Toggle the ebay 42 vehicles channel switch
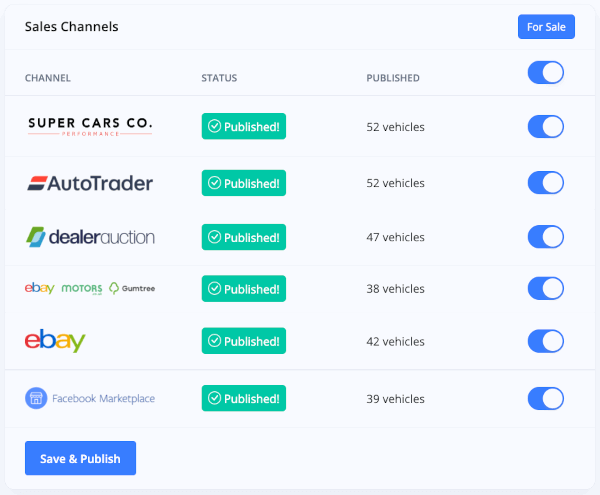This screenshot has width=600, height=495. [x=545, y=341]
